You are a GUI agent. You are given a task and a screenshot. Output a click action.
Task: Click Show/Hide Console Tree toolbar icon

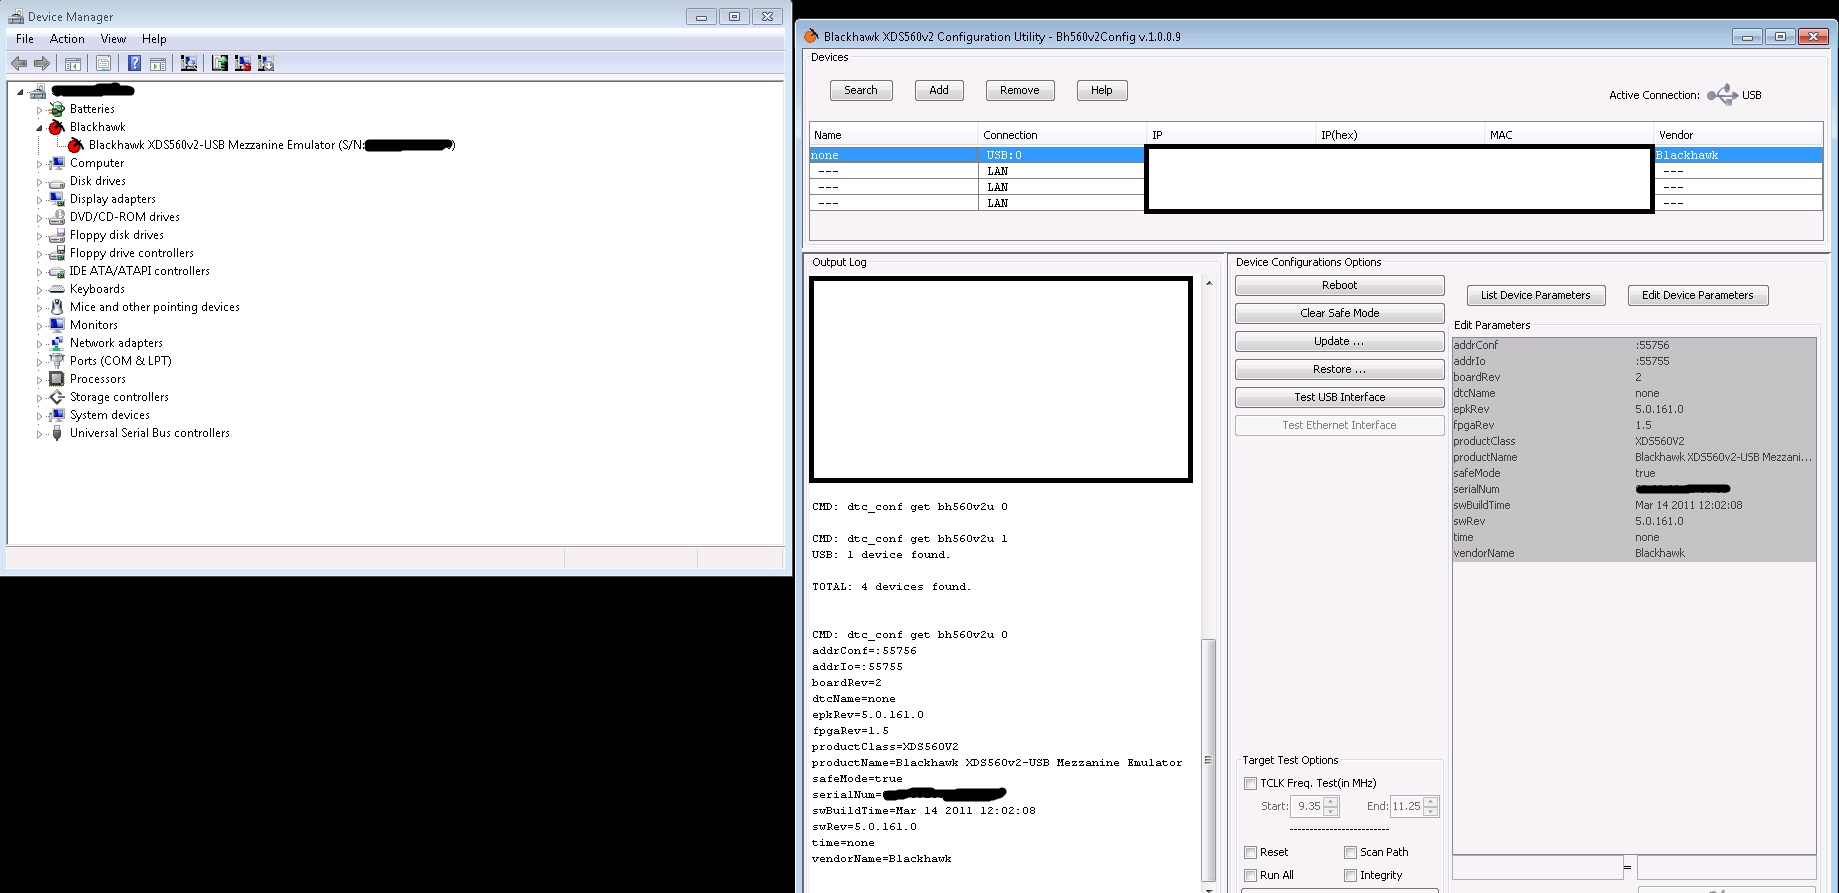point(73,63)
